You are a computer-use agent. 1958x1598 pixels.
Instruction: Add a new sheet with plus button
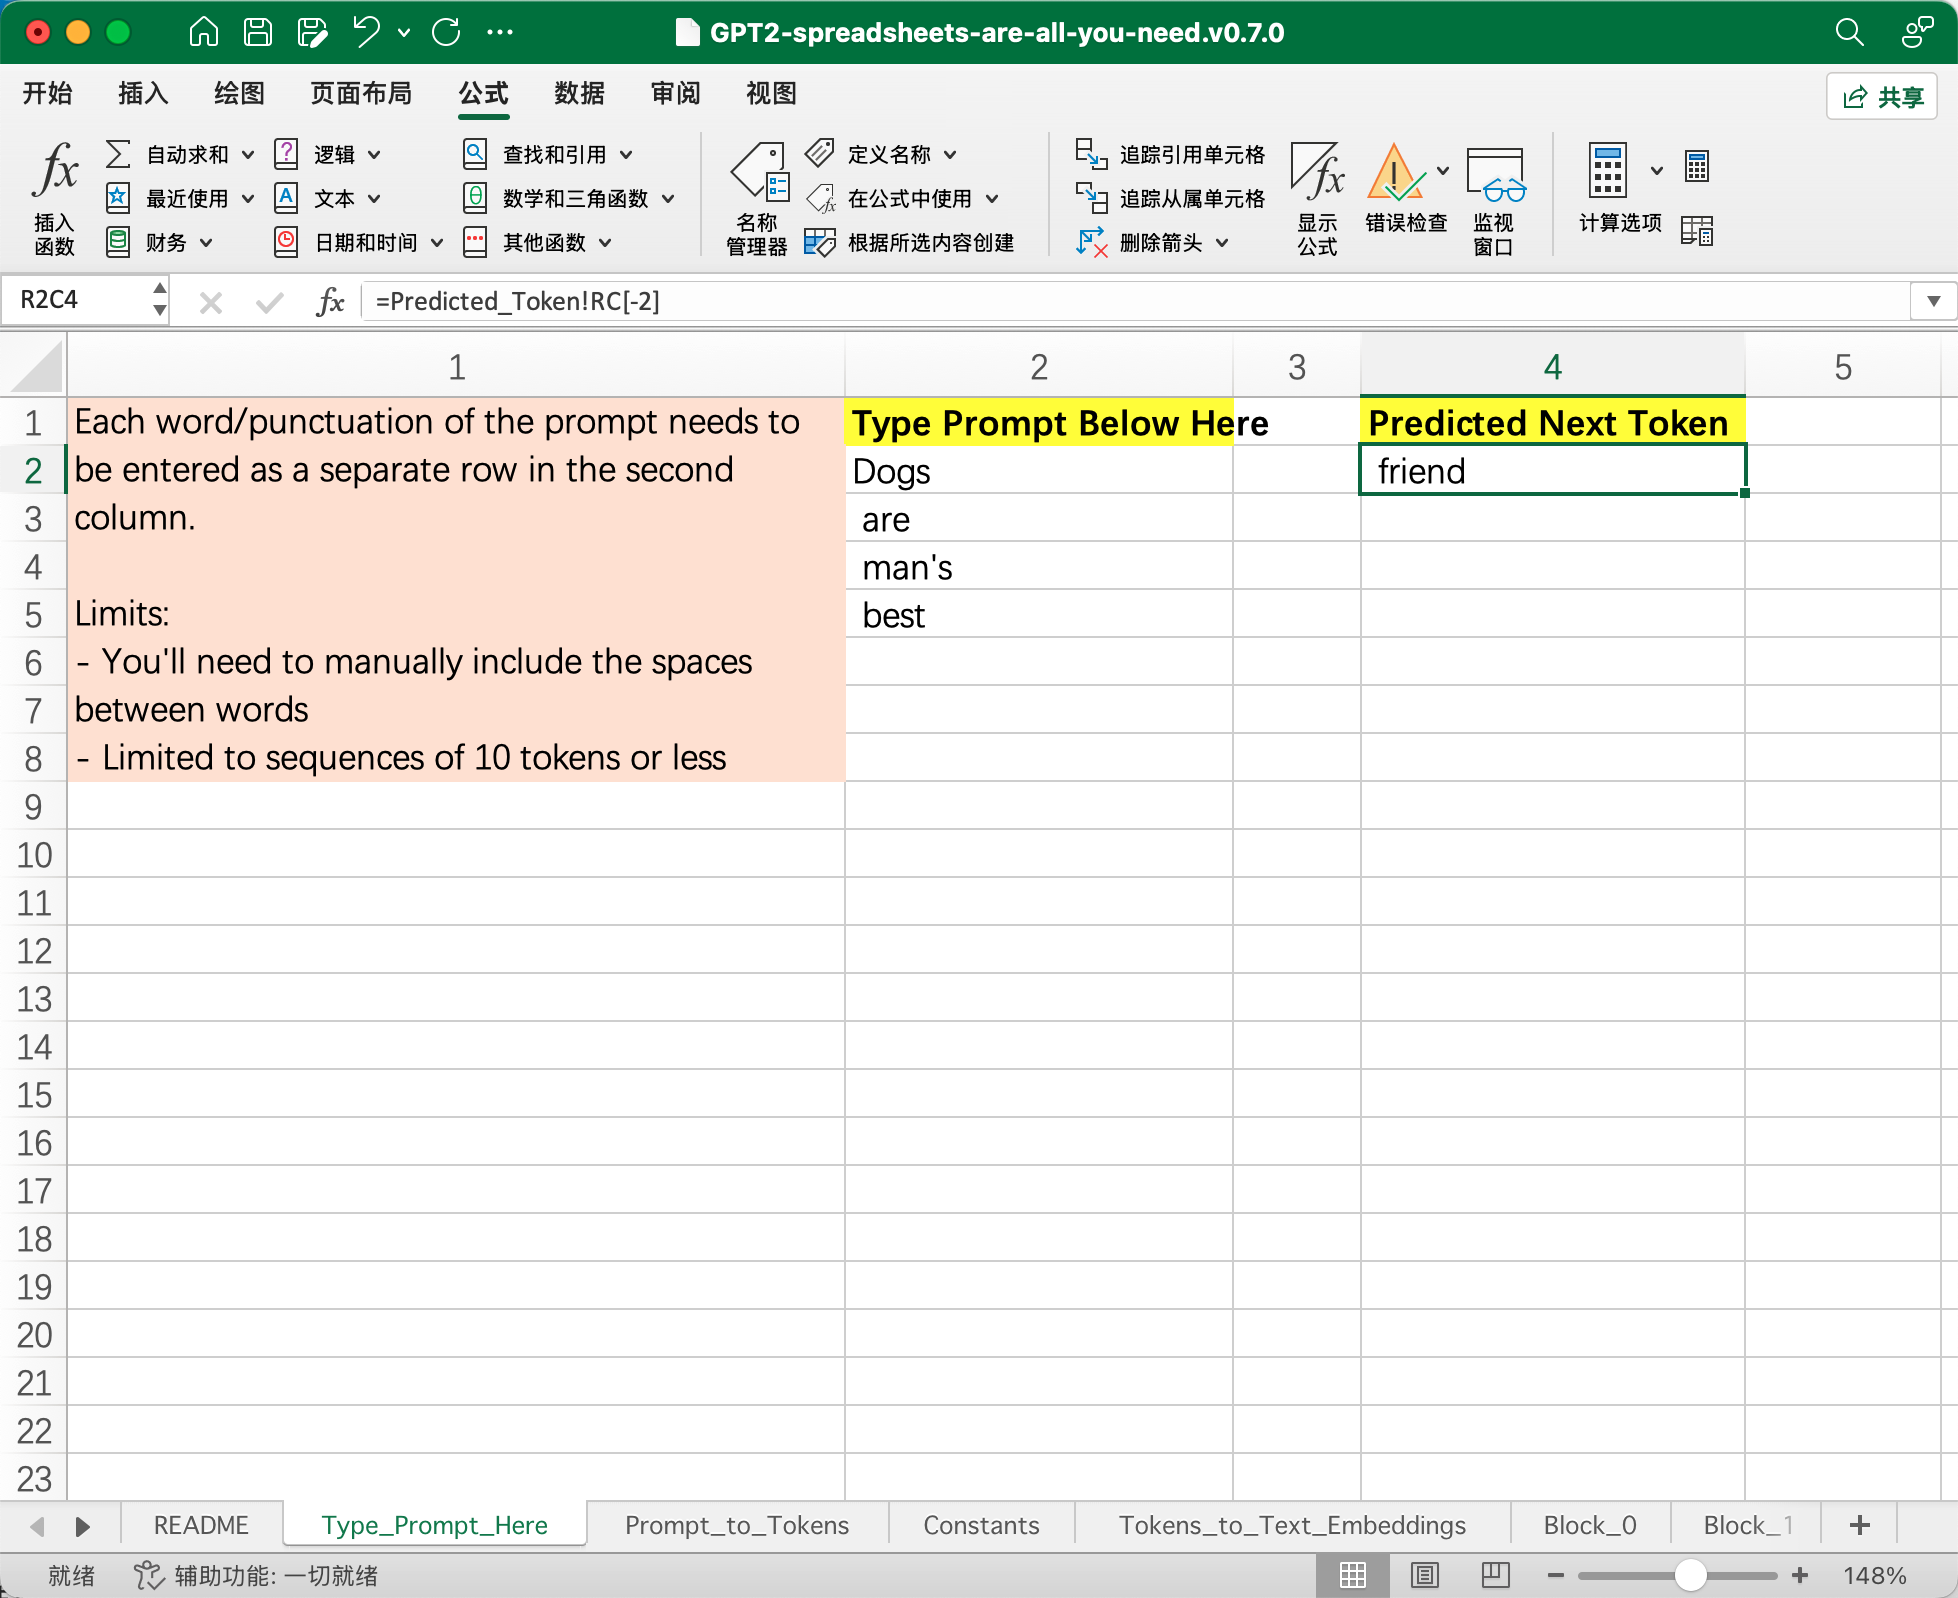coord(1859,1525)
